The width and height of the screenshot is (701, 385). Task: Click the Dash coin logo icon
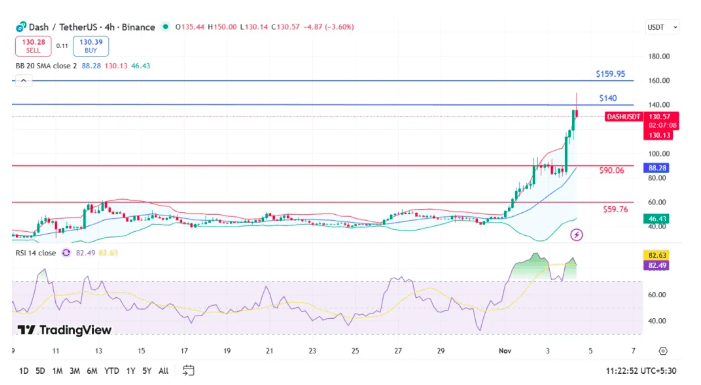coord(21,27)
